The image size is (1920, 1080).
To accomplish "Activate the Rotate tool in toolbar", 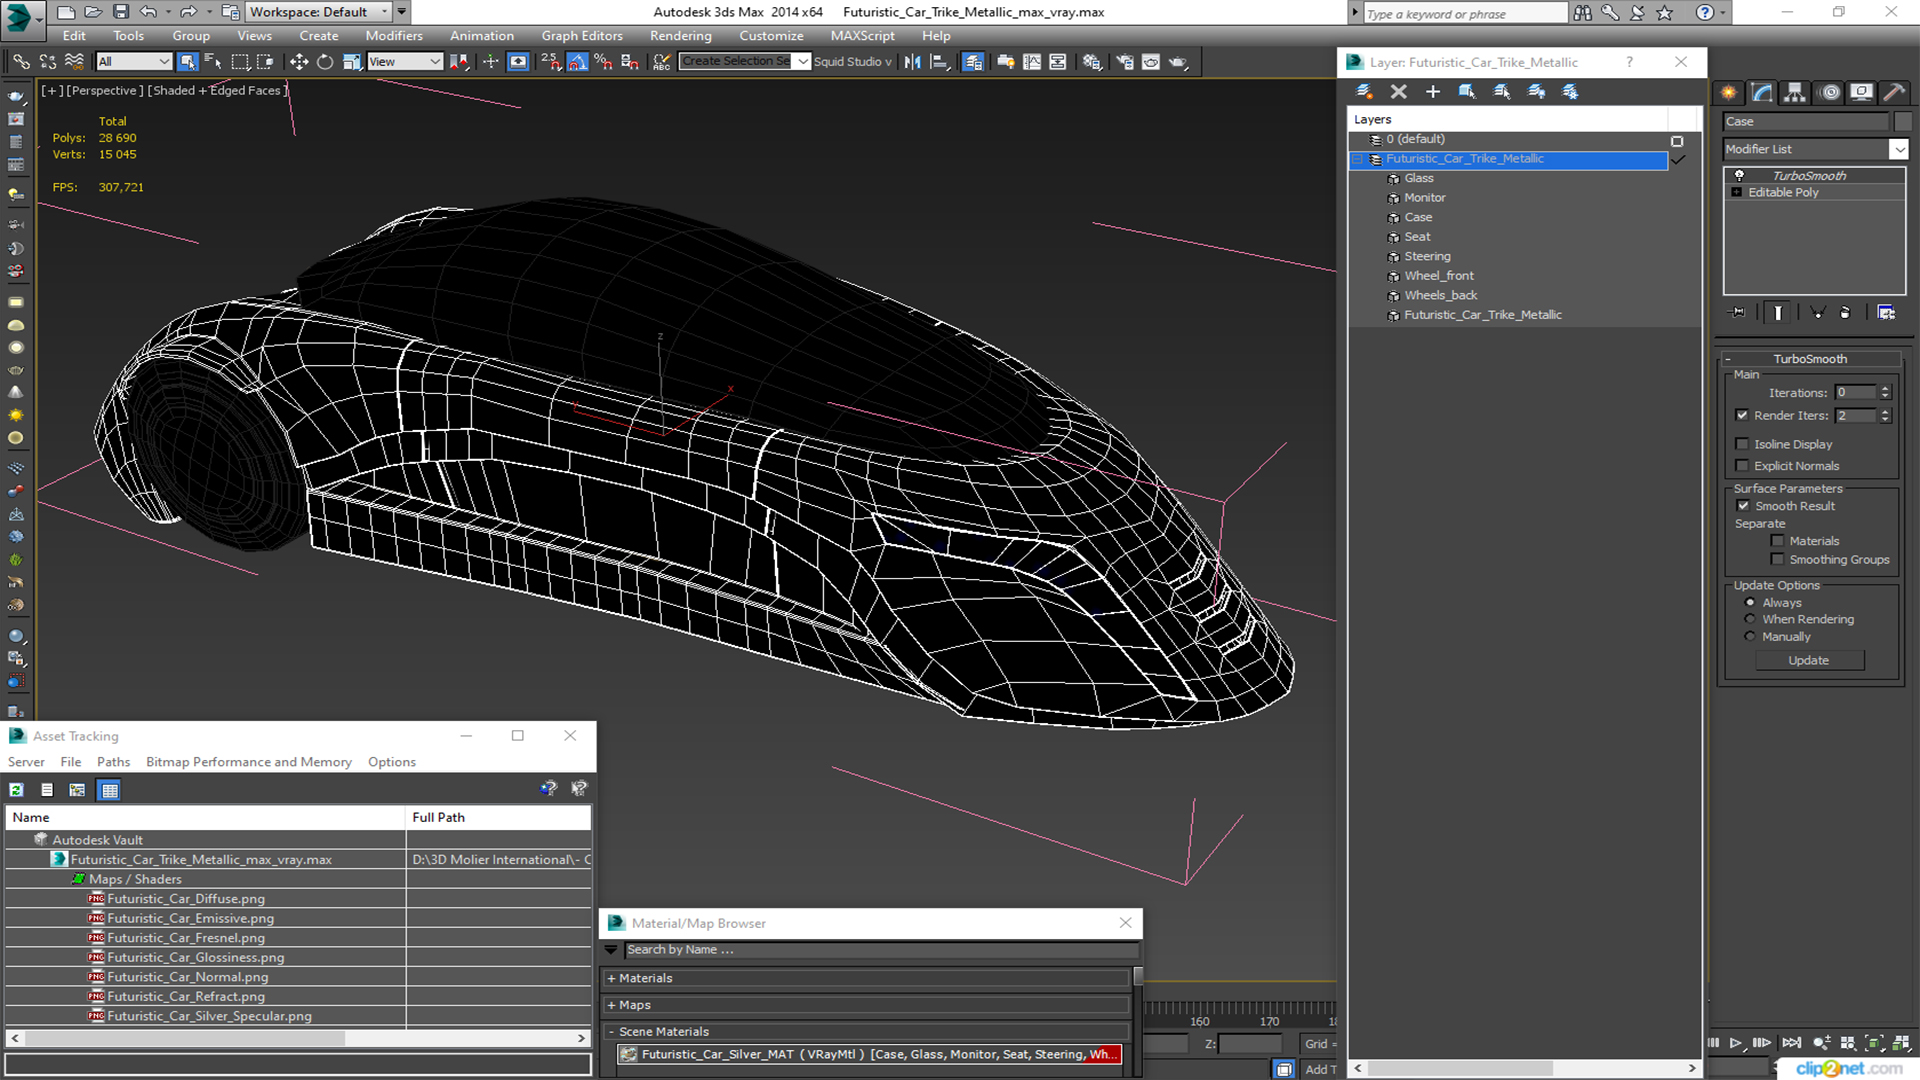I will [325, 62].
